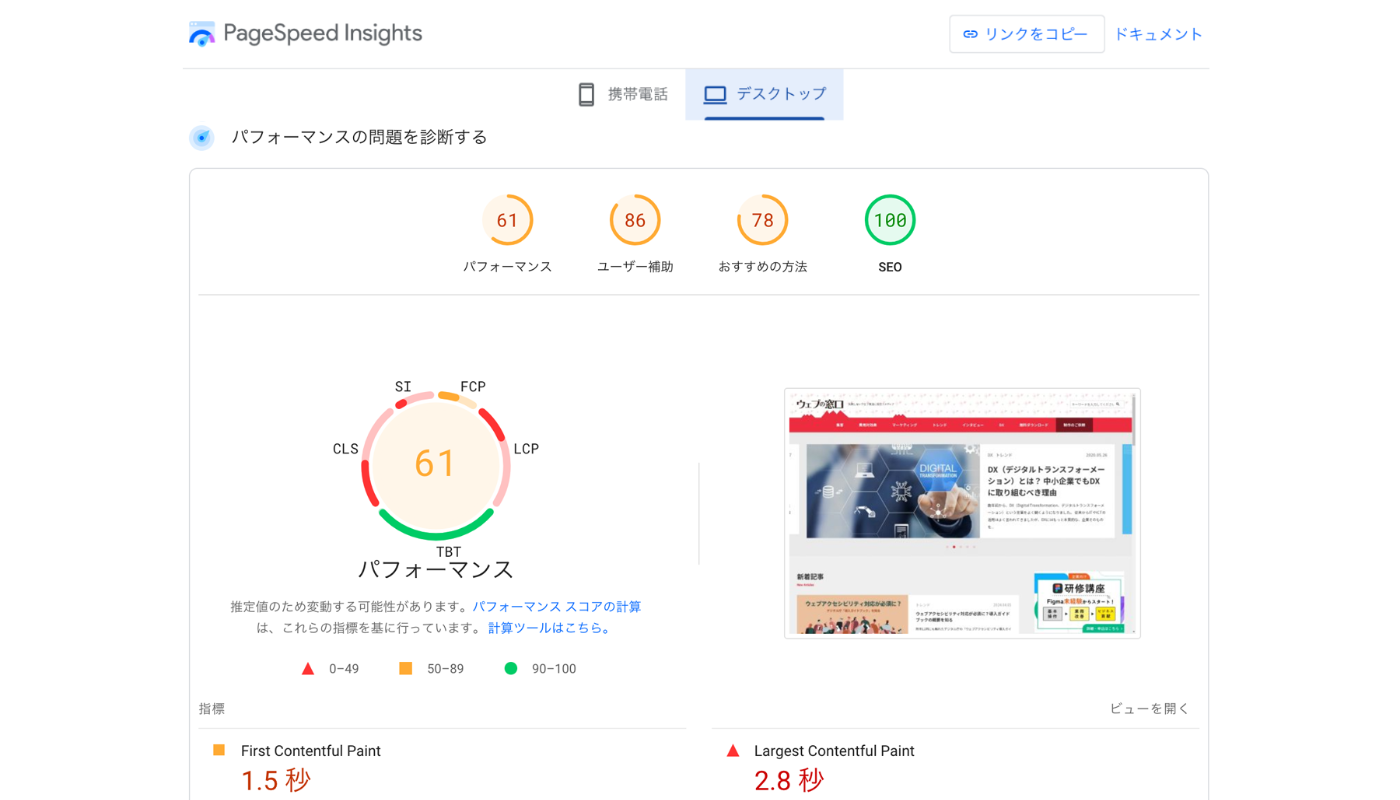Click the desktop monitor icon in デスクトップ tab

pos(715,95)
